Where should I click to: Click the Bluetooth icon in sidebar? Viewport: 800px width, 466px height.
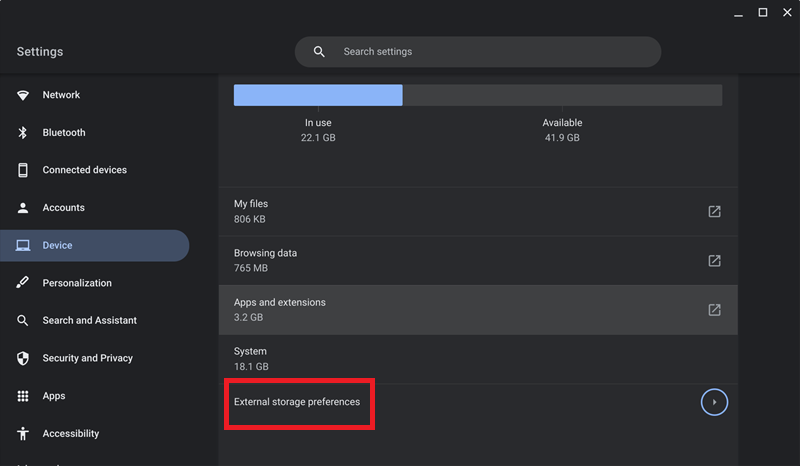click(22, 133)
